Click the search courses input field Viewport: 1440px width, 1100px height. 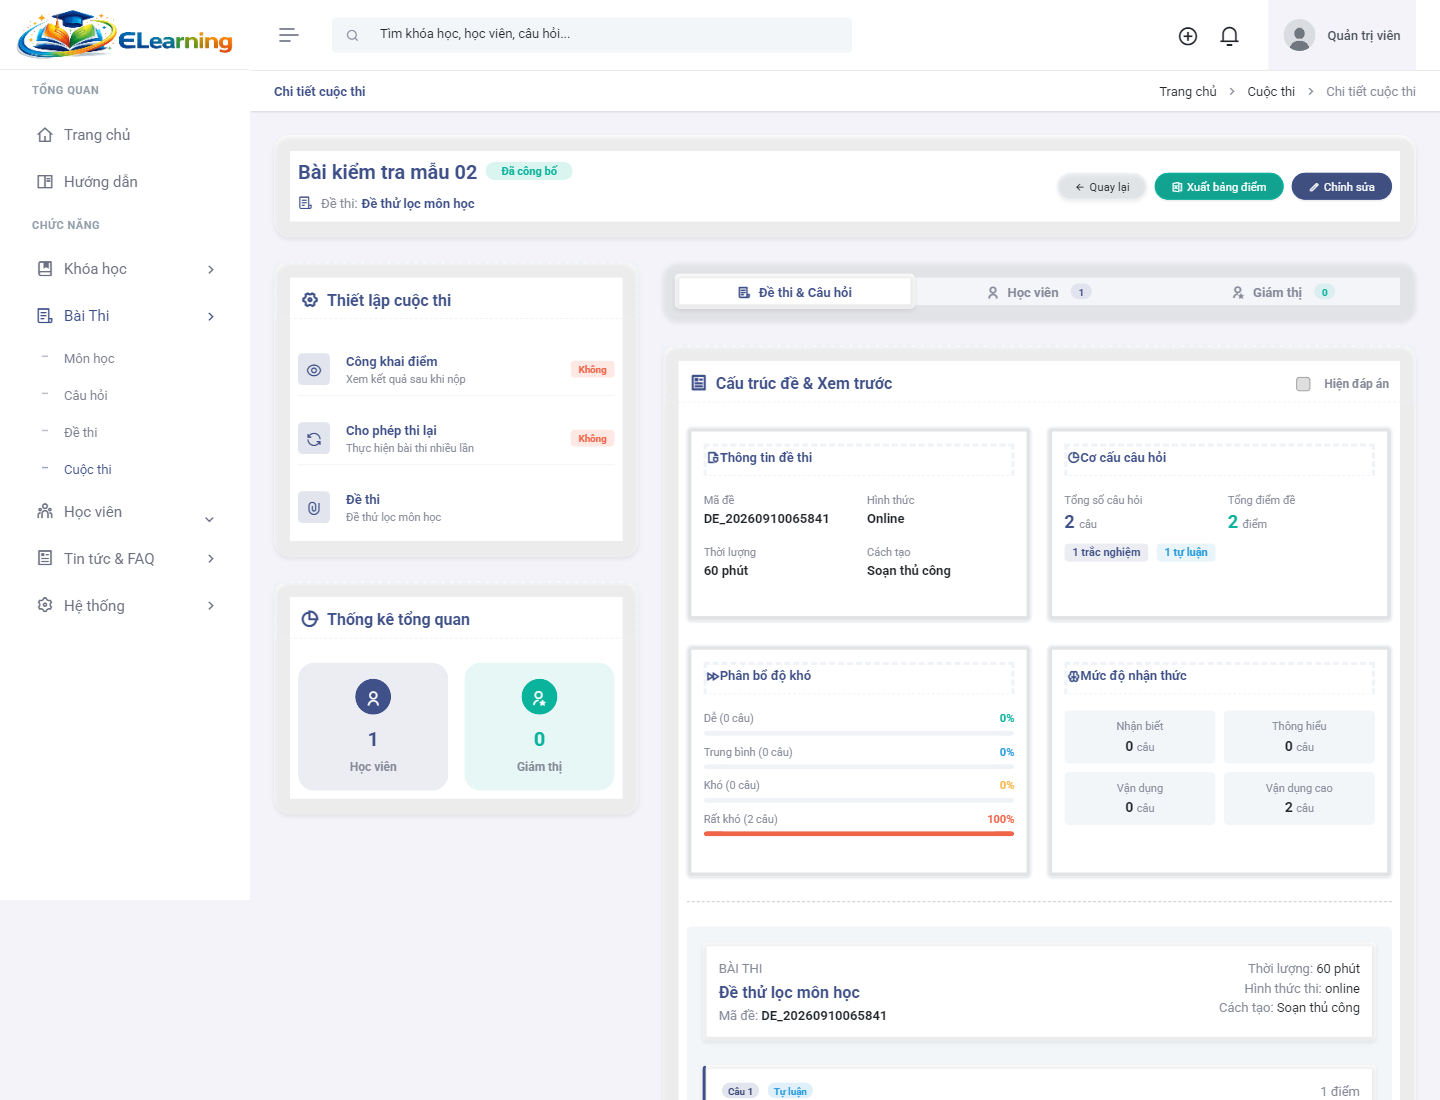click(x=592, y=35)
